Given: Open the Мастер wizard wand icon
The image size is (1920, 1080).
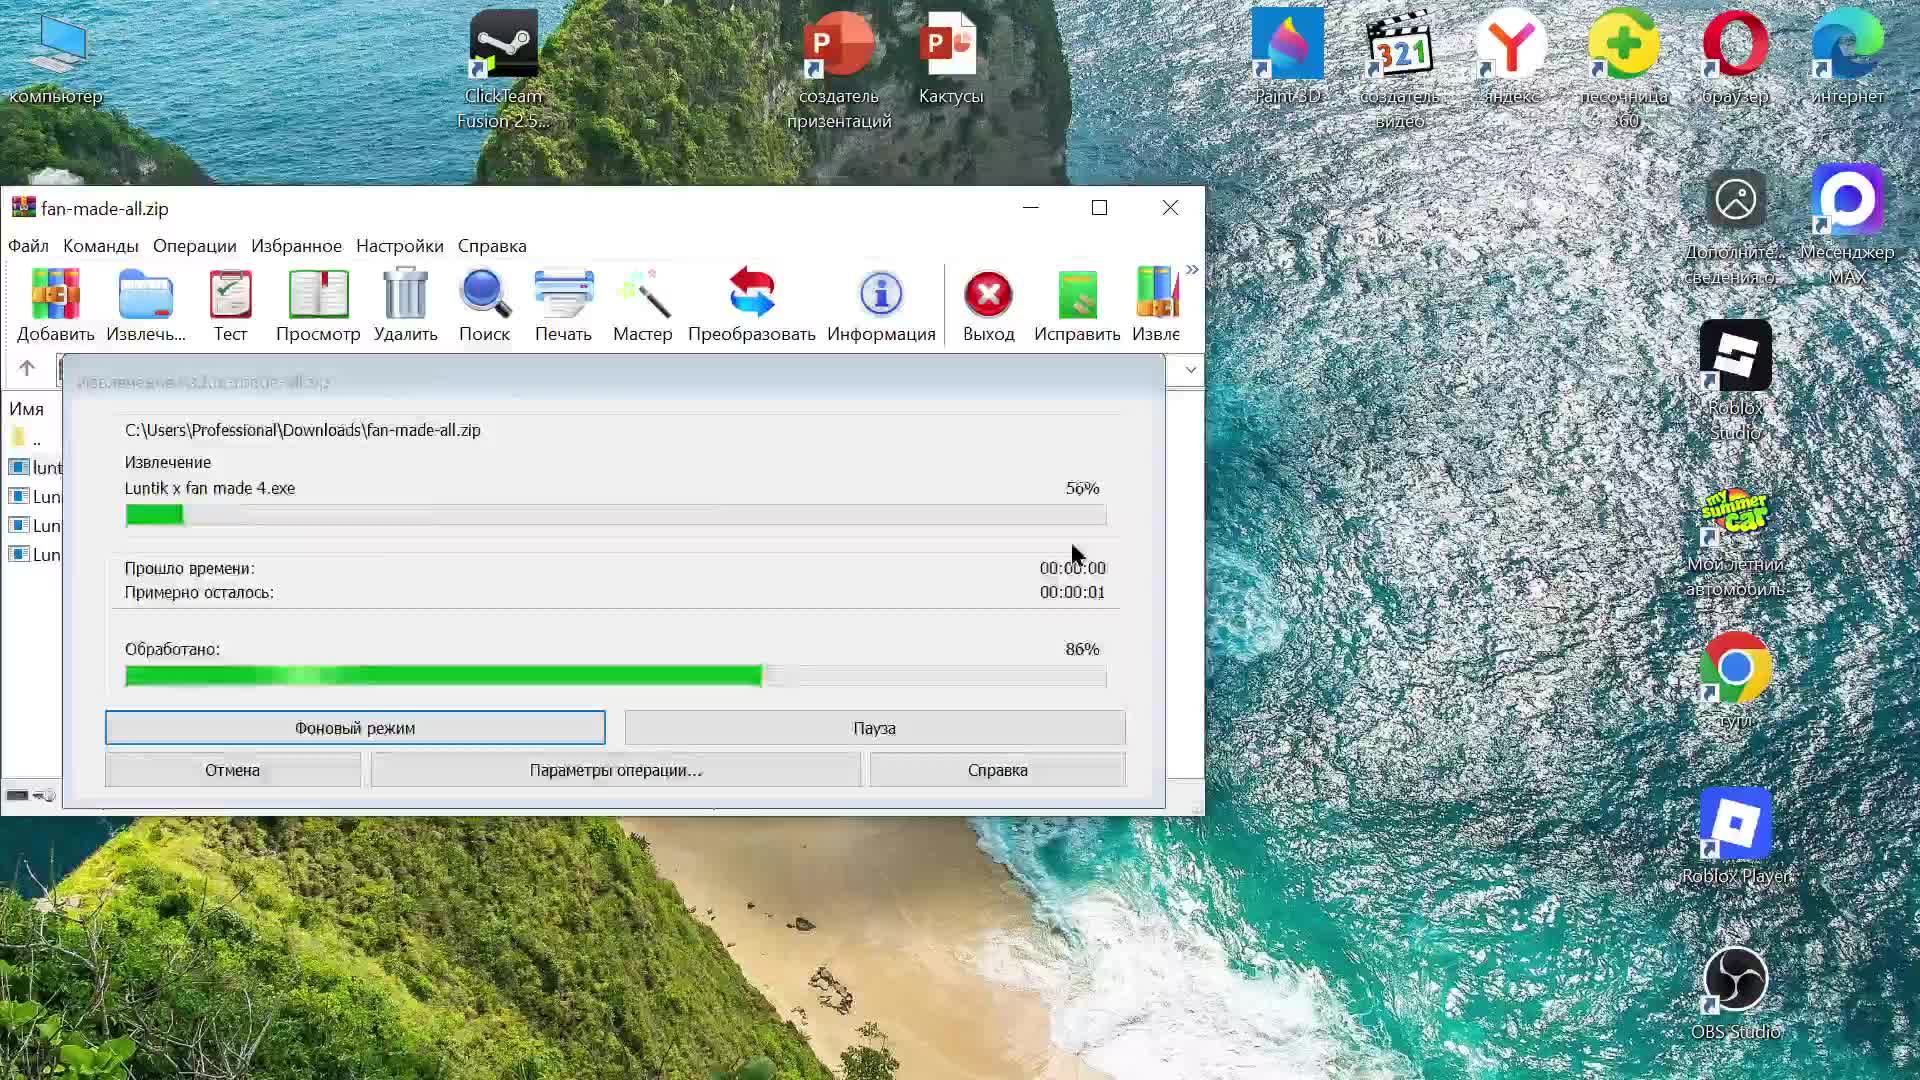Looking at the screenshot, I should coord(642,295).
